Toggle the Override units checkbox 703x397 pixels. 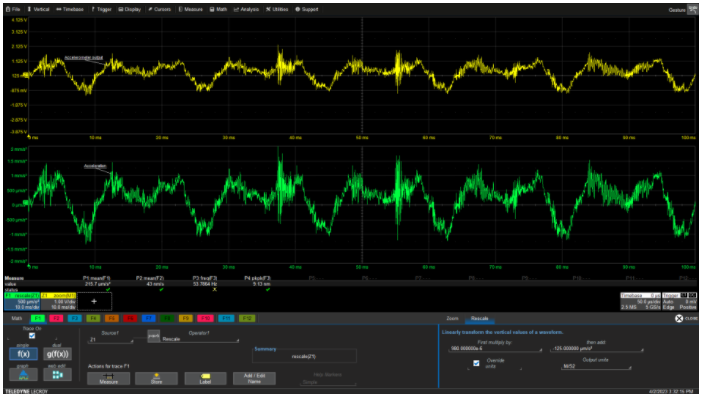tap(476, 363)
